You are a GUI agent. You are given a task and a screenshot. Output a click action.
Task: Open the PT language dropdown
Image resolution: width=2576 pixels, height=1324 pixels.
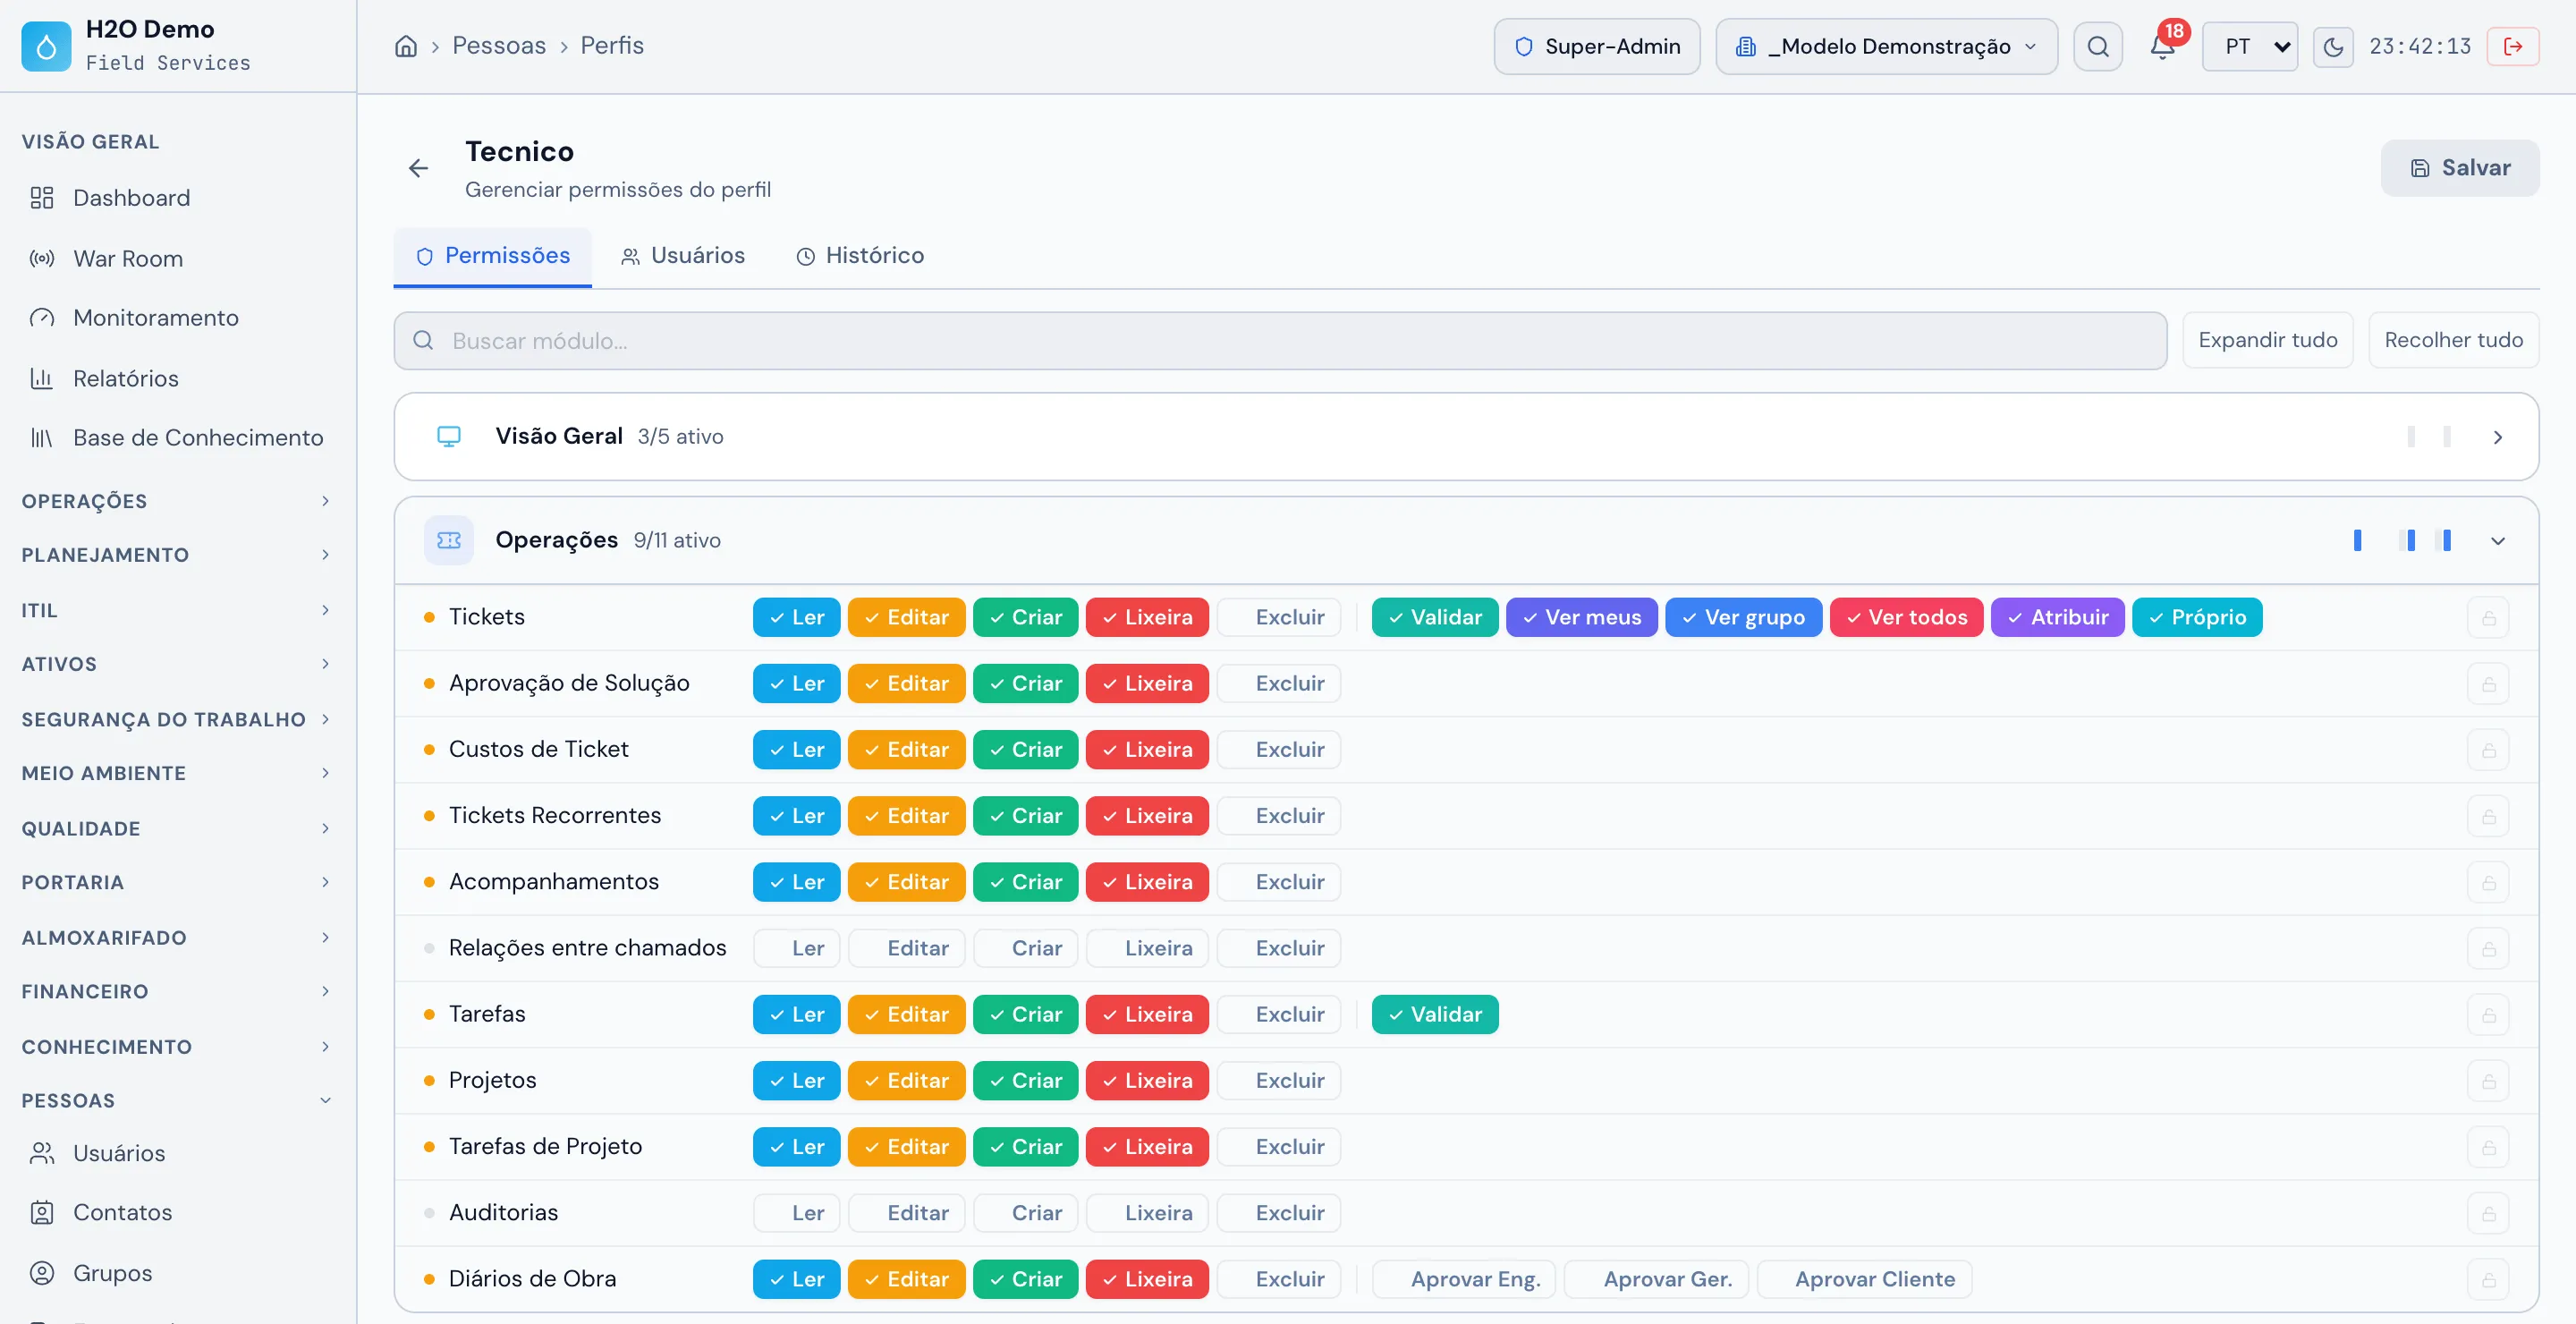(2249, 46)
